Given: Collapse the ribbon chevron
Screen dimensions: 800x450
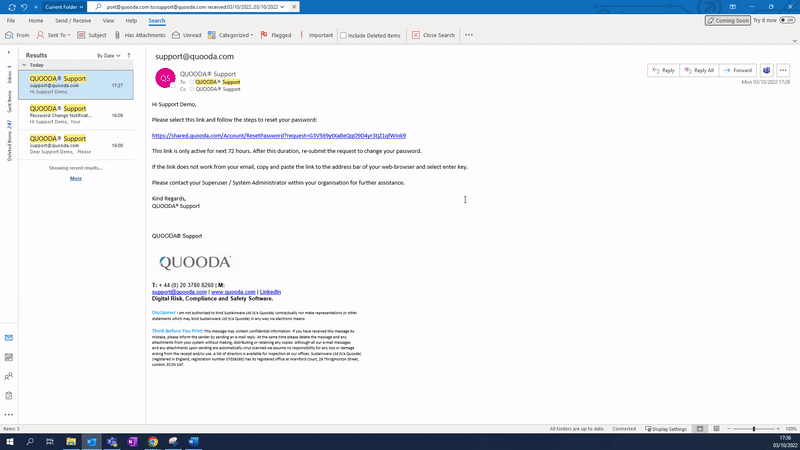Looking at the screenshot, I should pos(794,41).
